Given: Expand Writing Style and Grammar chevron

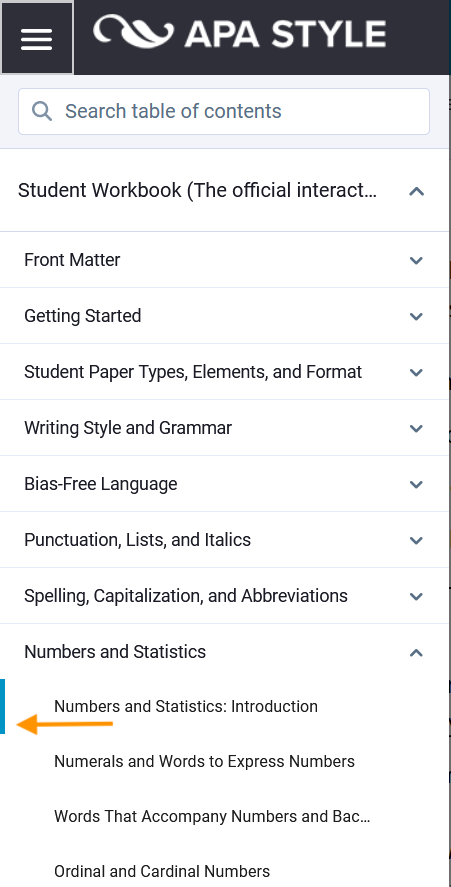Looking at the screenshot, I should (x=416, y=428).
